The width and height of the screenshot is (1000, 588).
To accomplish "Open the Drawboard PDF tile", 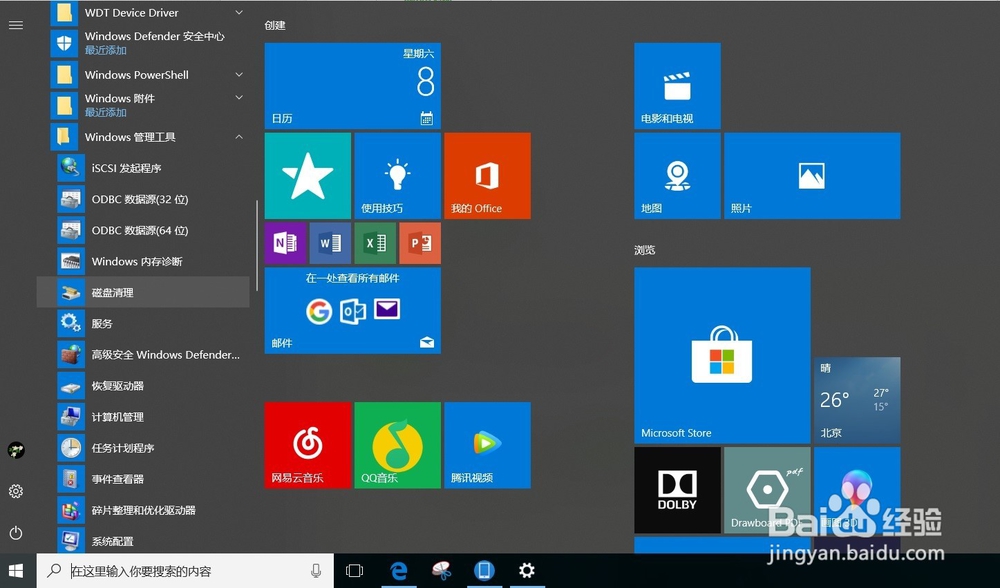I will [x=767, y=490].
